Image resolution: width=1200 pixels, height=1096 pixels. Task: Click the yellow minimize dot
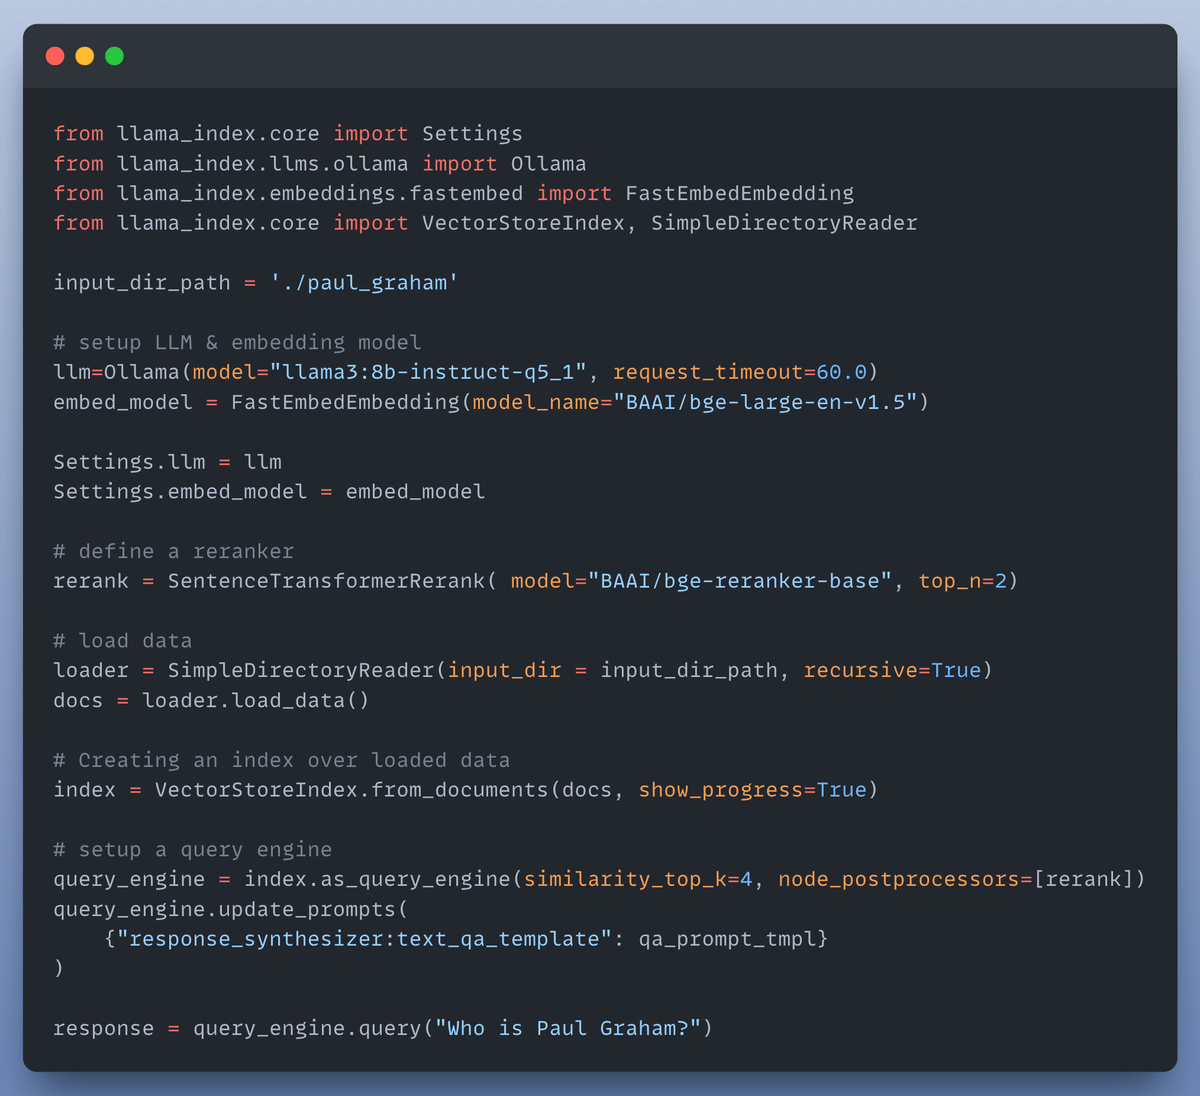point(85,56)
